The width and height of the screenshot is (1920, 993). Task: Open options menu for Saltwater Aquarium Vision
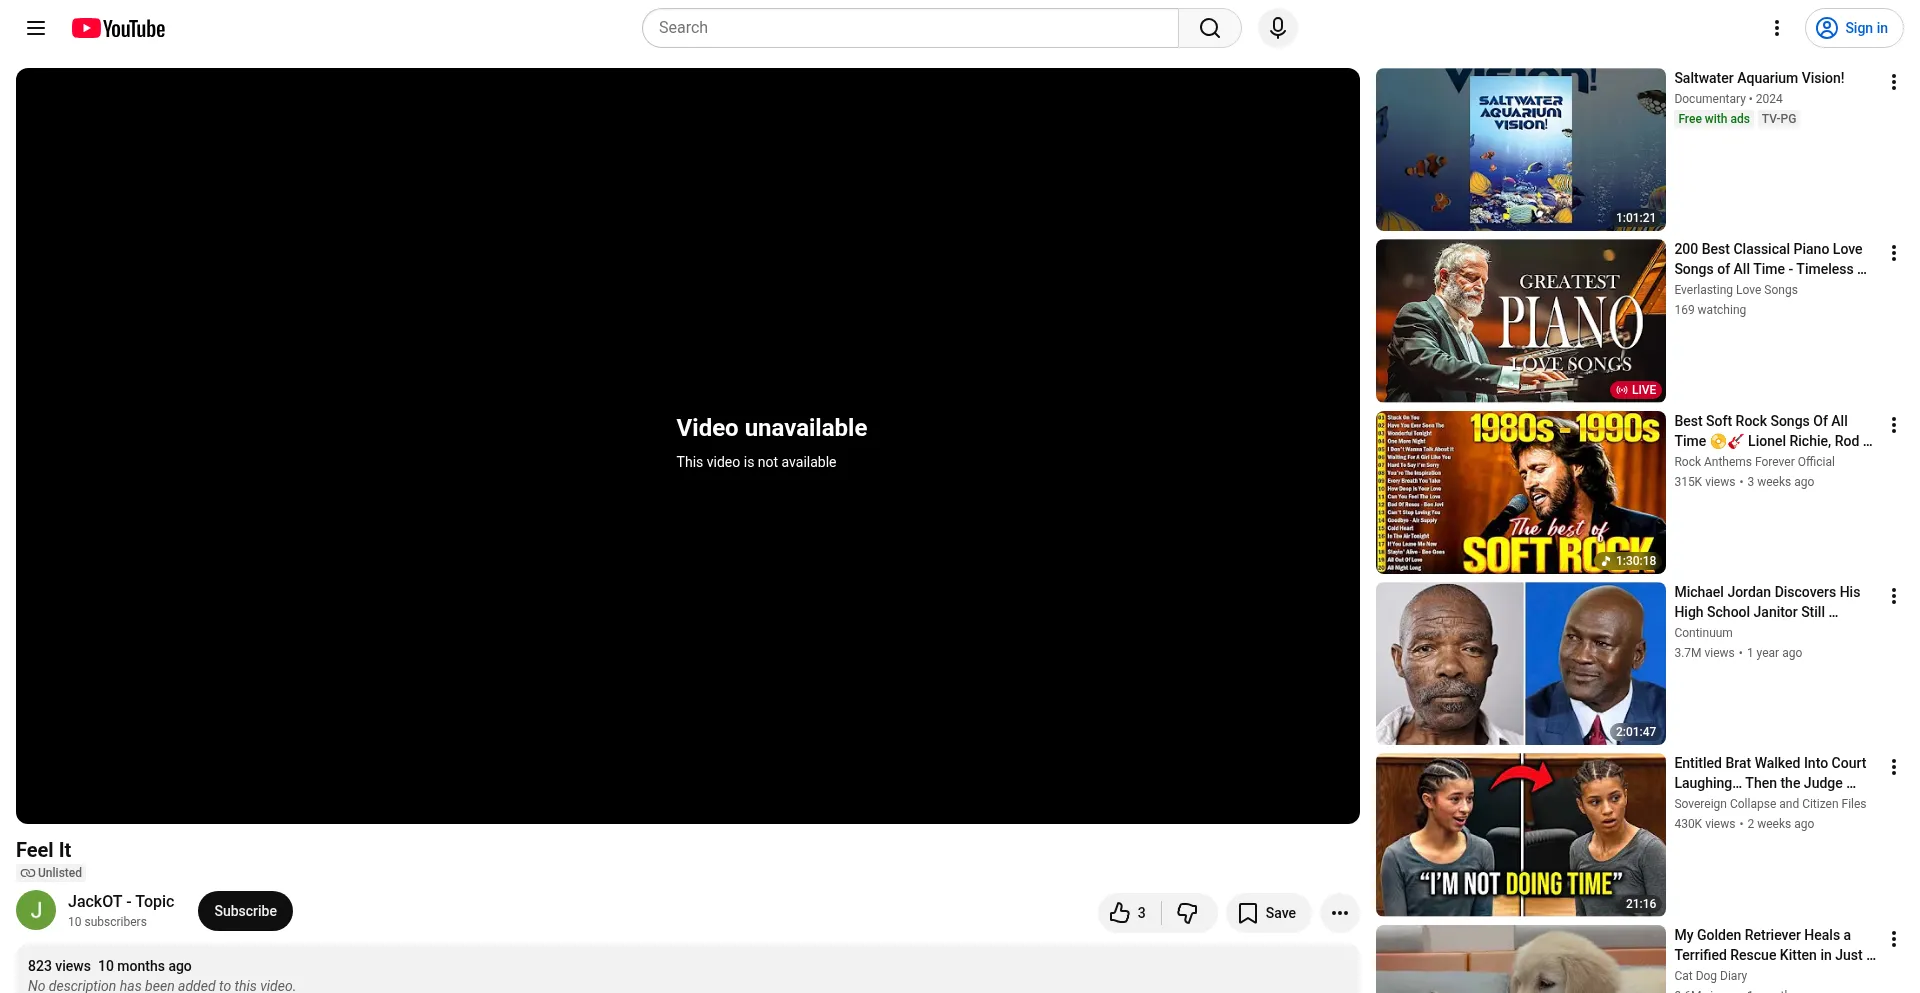point(1894,82)
